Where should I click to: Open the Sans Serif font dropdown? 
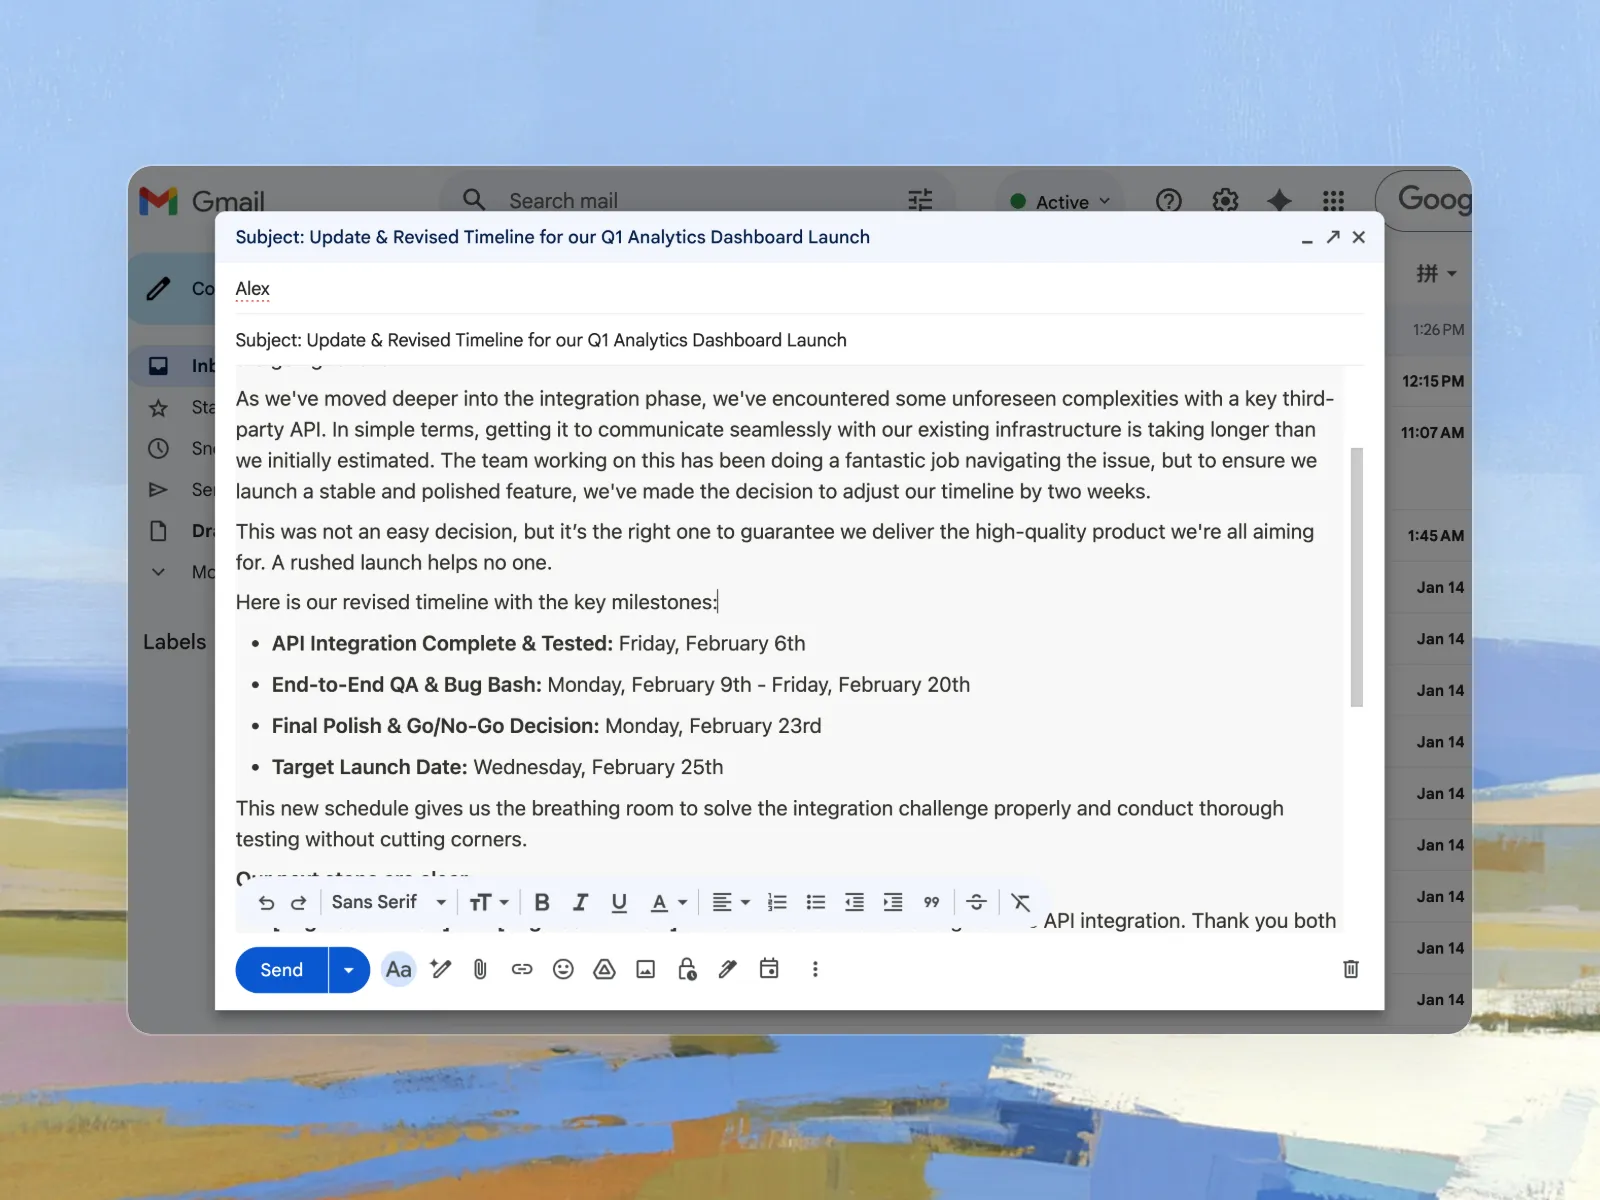point(388,902)
